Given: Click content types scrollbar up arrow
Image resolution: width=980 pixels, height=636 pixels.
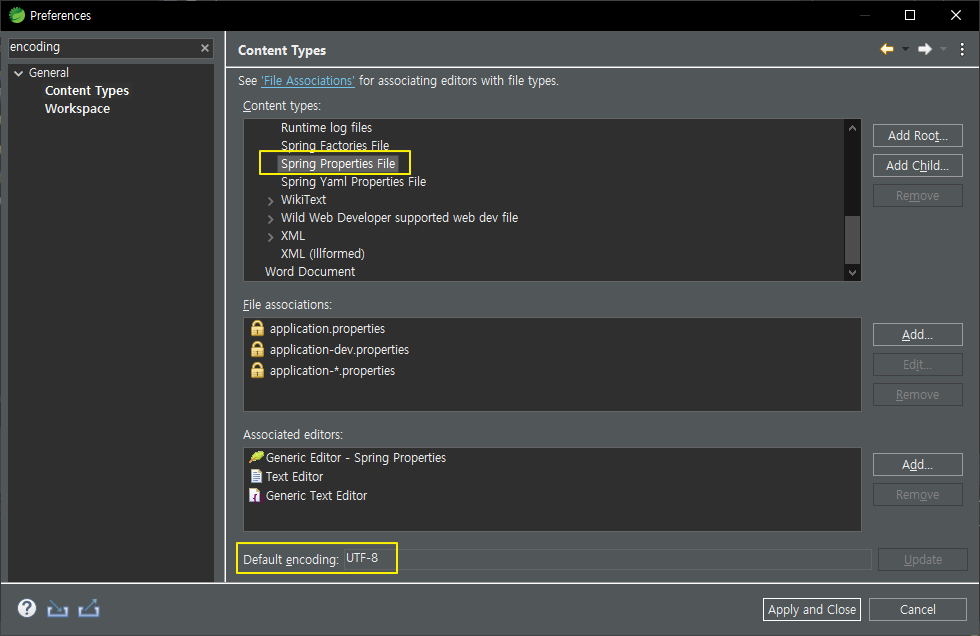Looking at the screenshot, I should pyautogui.click(x=852, y=128).
